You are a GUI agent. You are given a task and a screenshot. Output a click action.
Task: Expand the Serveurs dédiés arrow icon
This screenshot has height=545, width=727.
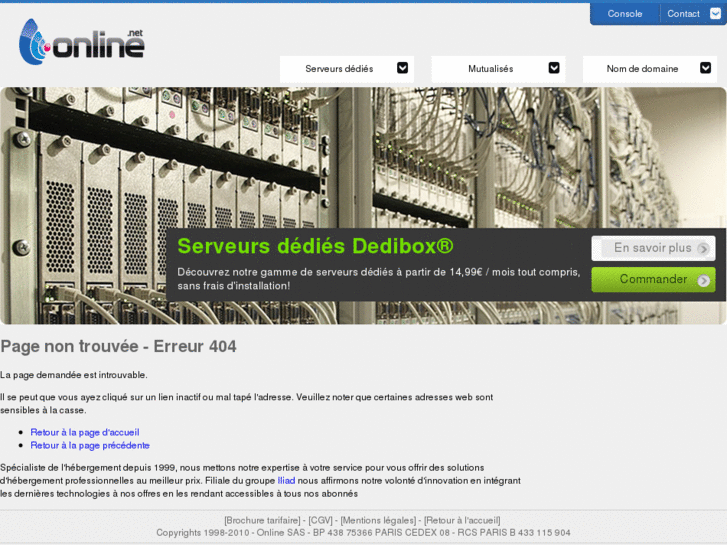click(x=402, y=68)
